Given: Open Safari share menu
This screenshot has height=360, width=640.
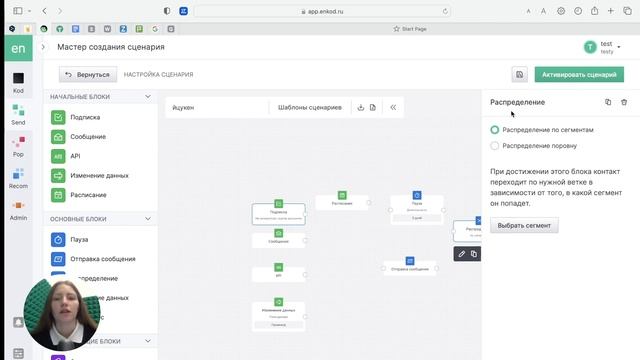Looking at the screenshot, I should (594, 11).
